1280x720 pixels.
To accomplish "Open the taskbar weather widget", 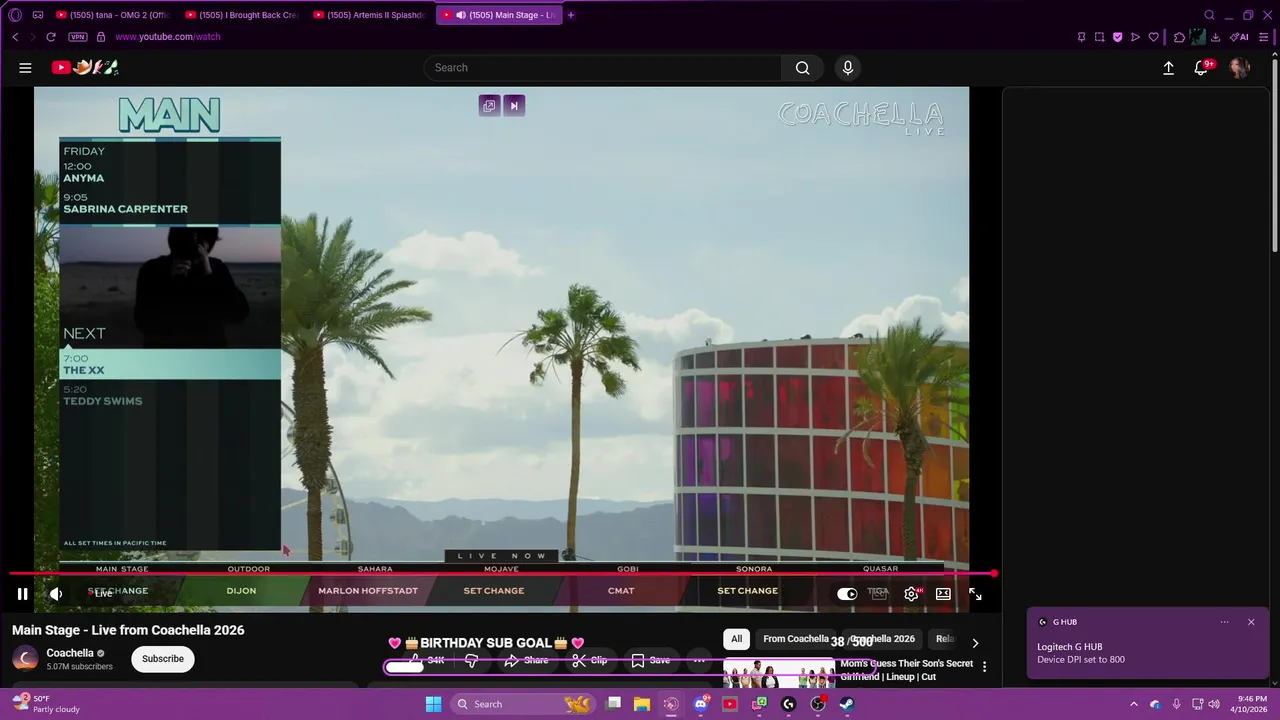I will click(45, 704).
